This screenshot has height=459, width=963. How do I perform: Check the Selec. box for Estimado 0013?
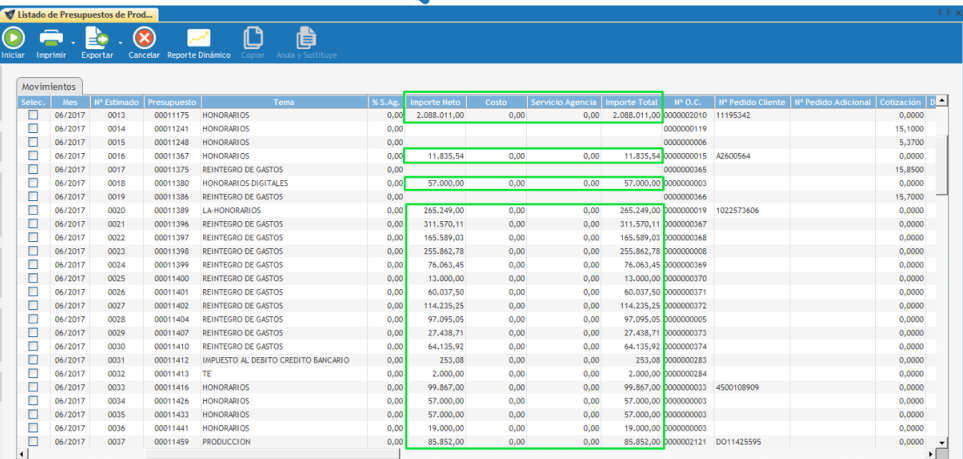coord(33,116)
